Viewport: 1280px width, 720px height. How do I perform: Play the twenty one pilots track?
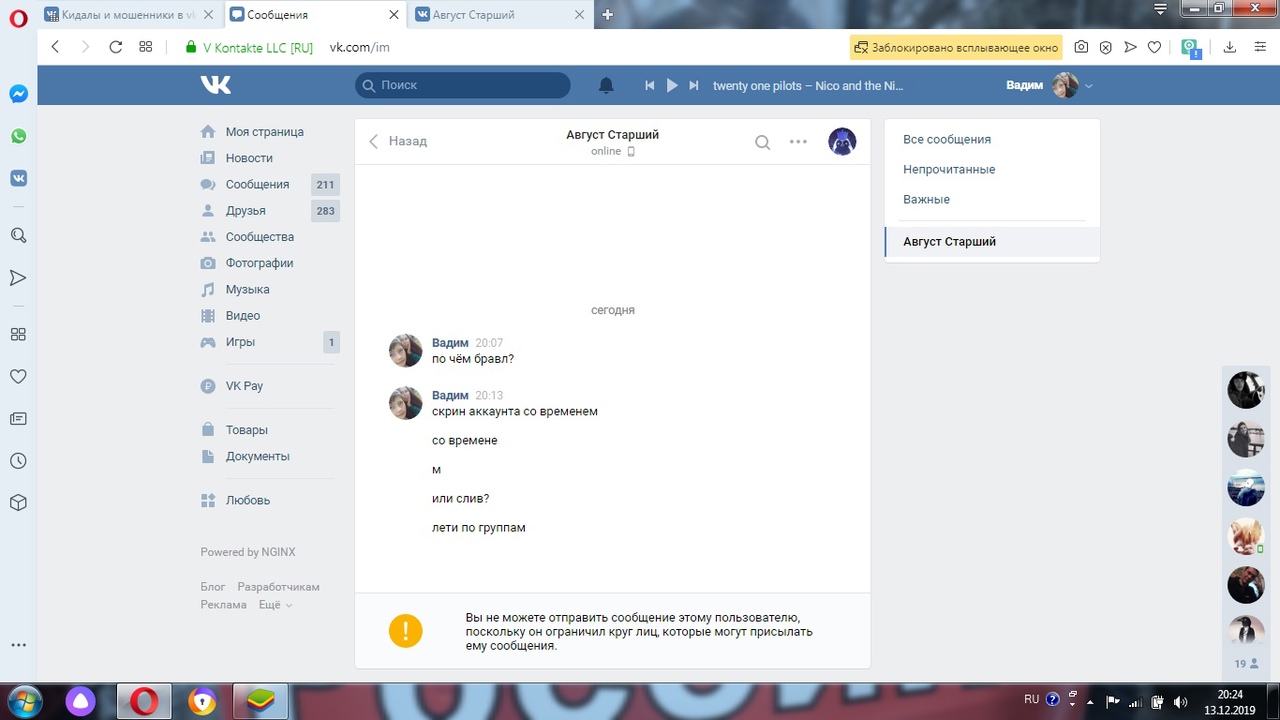[672, 86]
